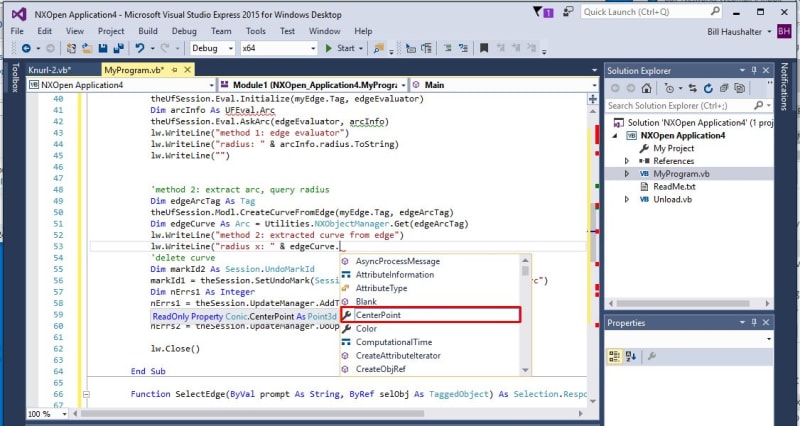Image resolution: width=800 pixels, height=426 pixels.
Task: Click the send feedback icon beside Quick Launch
Action: pos(568,12)
